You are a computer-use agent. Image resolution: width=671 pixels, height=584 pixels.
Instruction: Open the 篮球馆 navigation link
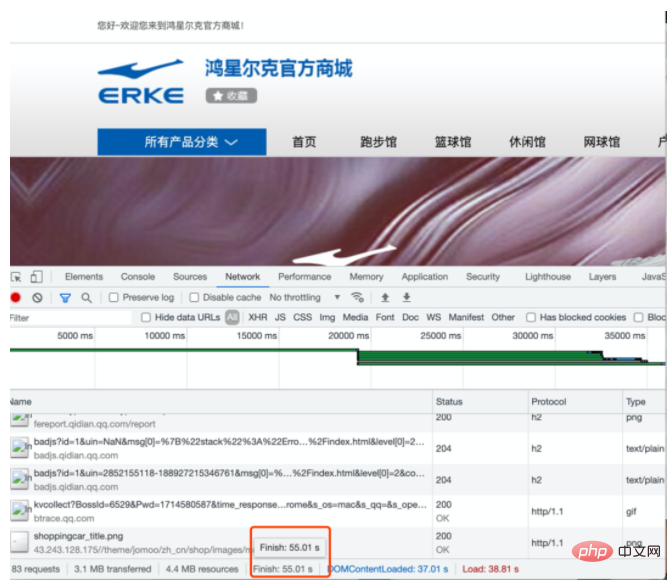453,142
